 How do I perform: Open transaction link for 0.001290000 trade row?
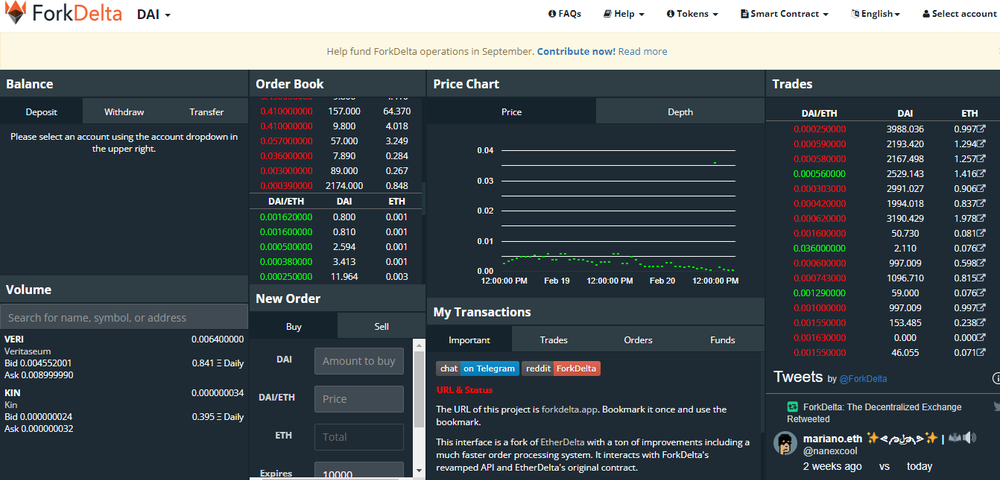(982, 293)
